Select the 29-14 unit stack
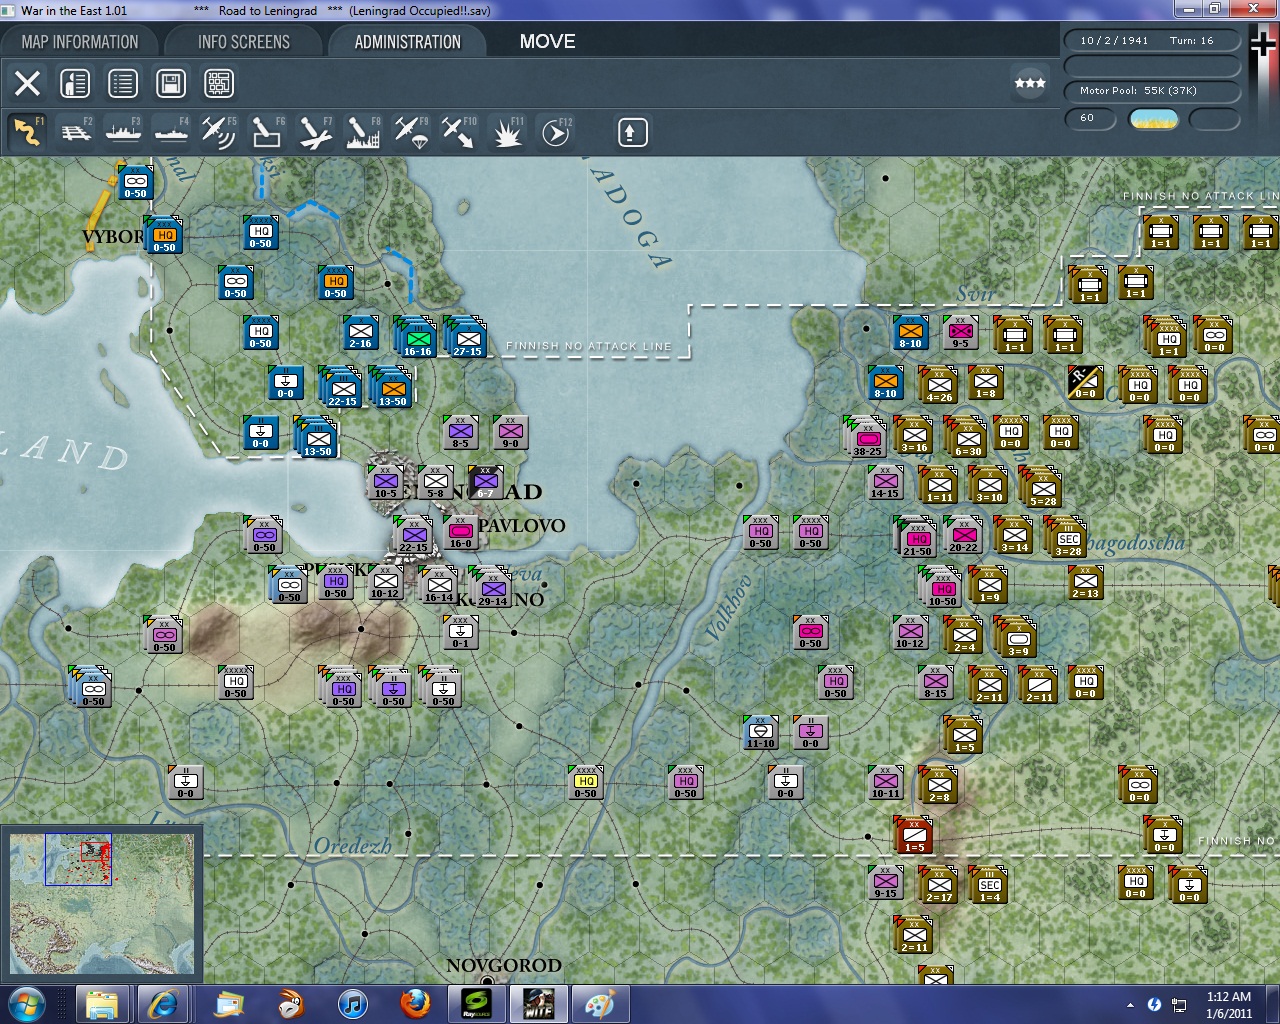Viewport: 1280px width, 1024px height. point(491,588)
